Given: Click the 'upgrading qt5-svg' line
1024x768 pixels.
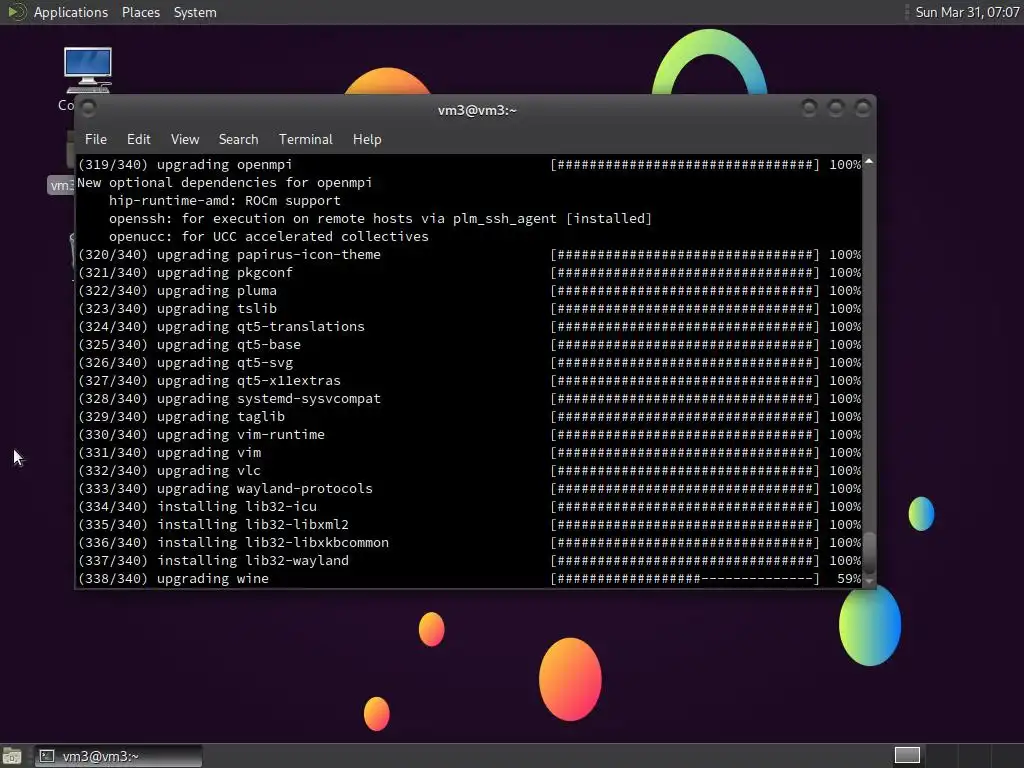Looking at the screenshot, I should pos(469,362).
